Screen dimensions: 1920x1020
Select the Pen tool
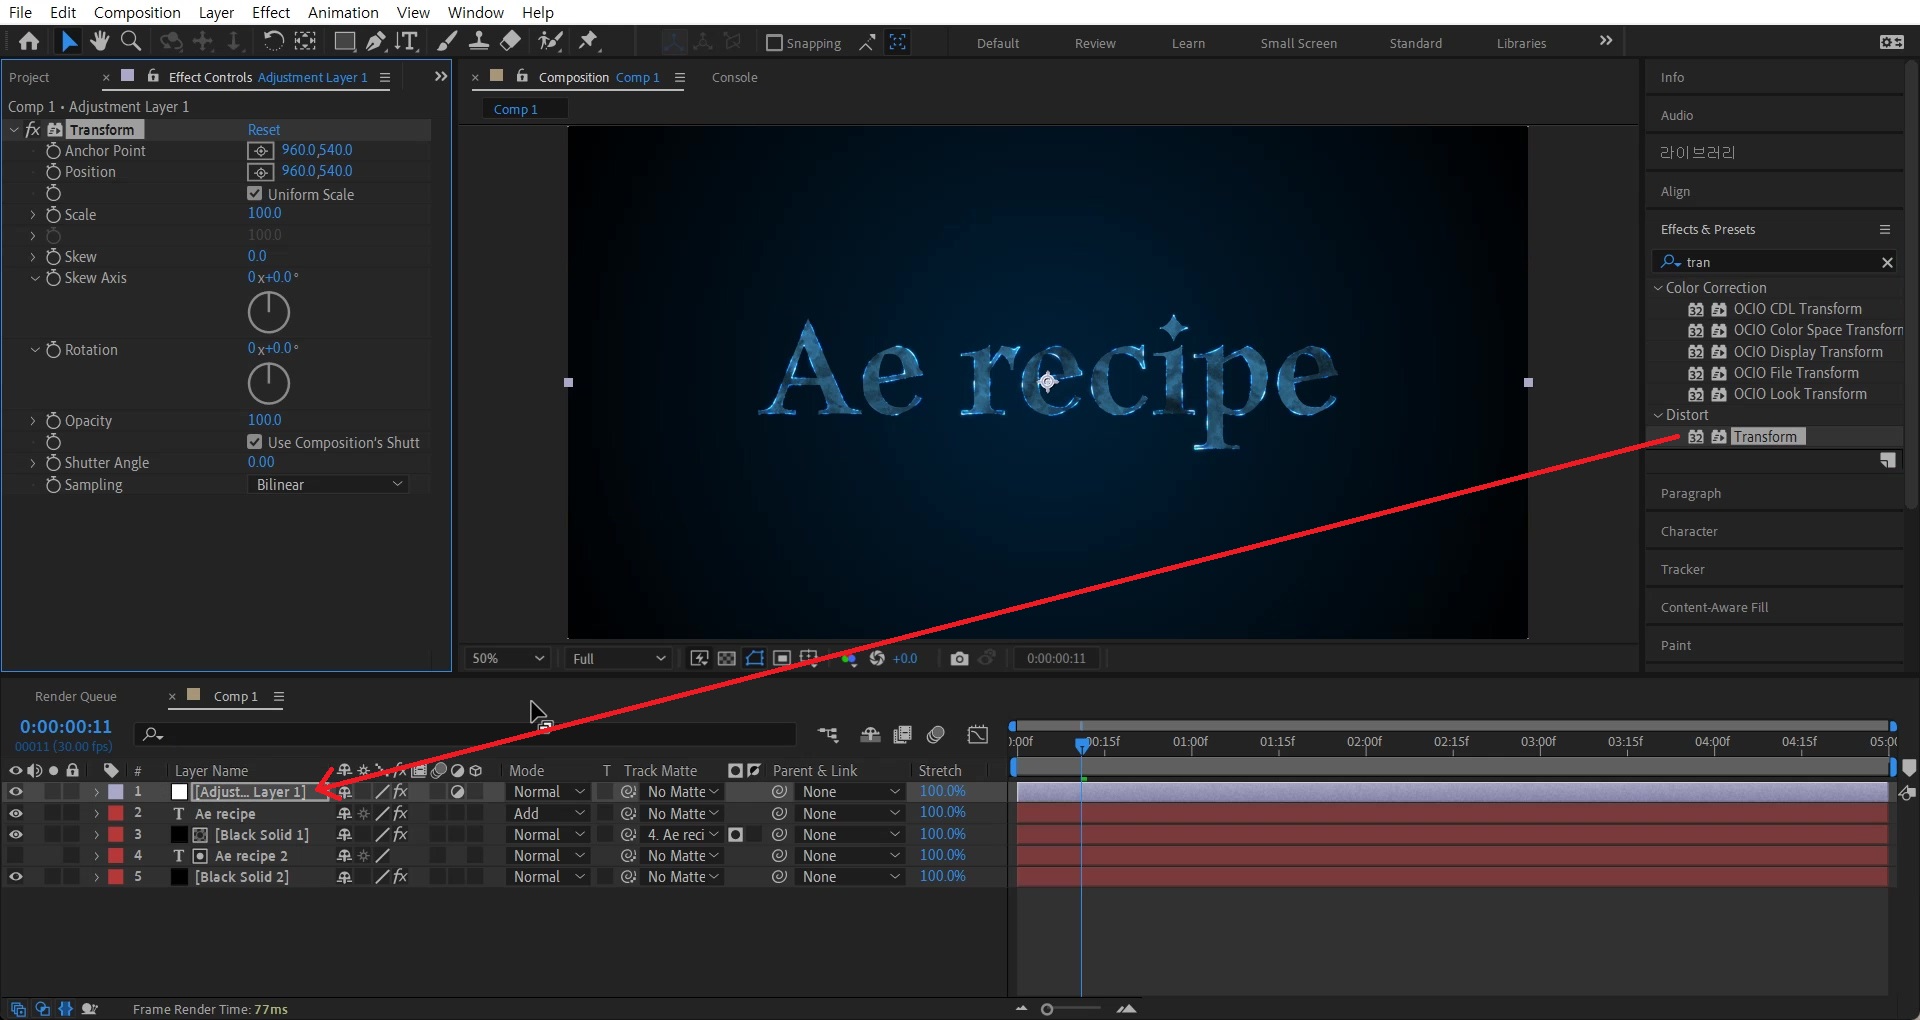coord(375,41)
